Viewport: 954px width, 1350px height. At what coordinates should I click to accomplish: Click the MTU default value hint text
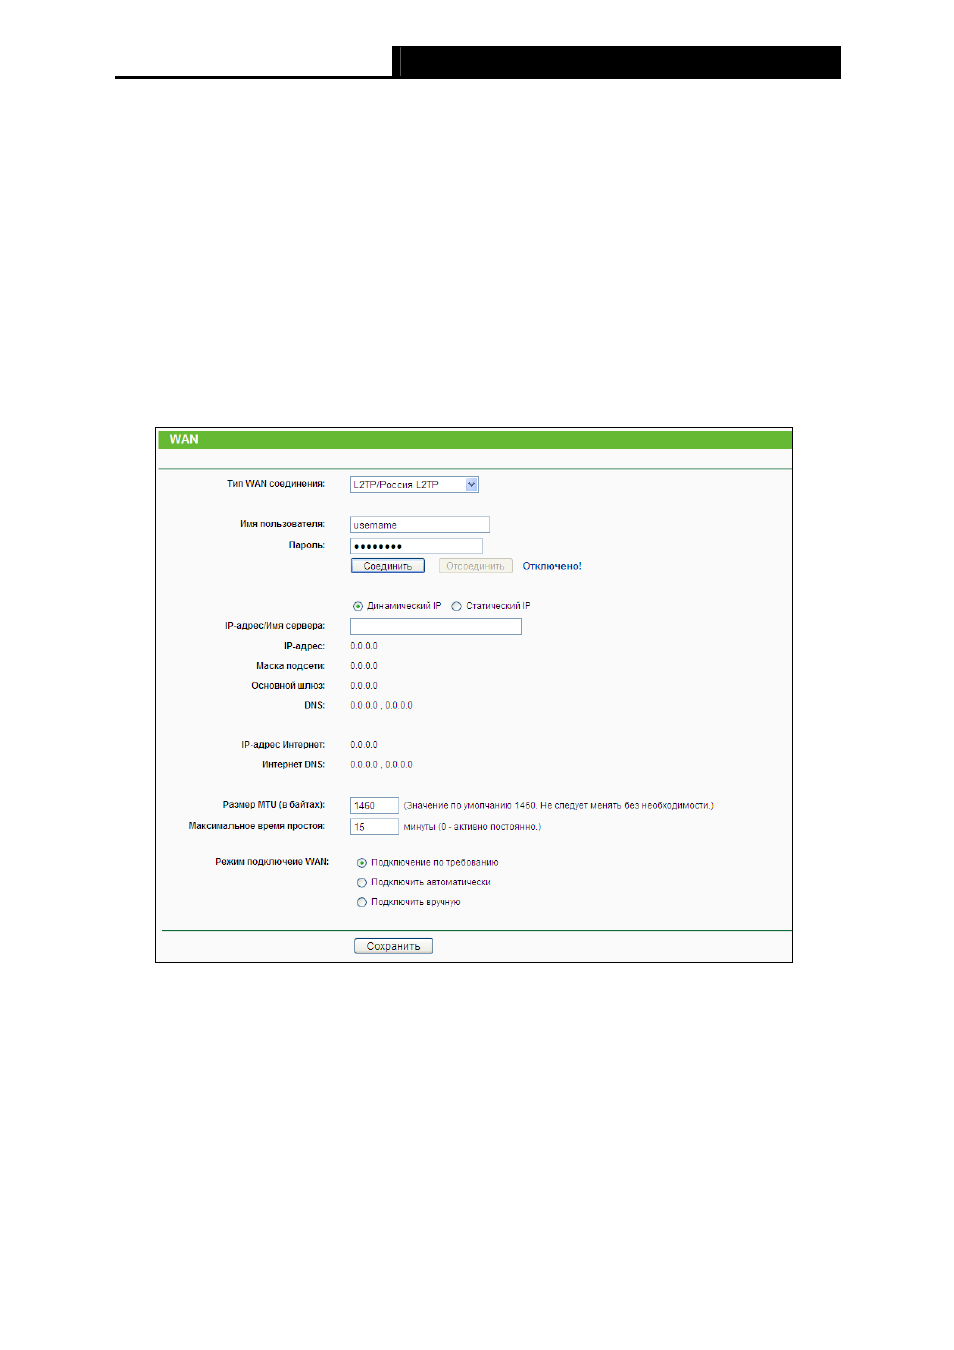558,806
